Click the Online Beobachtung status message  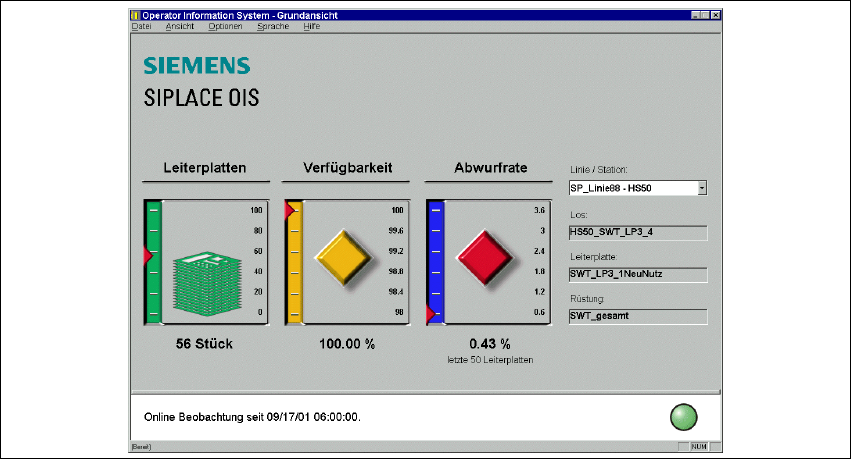(252, 417)
